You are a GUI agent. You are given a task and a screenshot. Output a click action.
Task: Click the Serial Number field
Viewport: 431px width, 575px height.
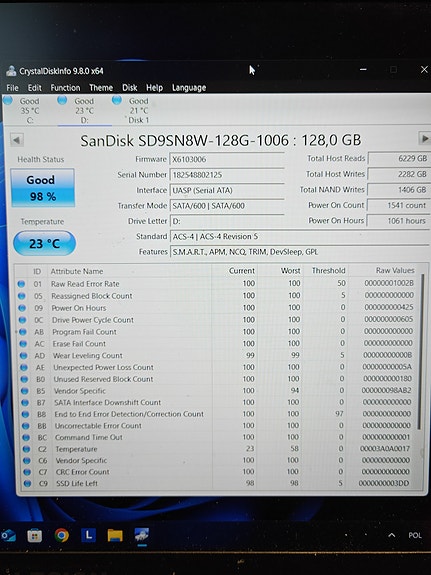[x=227, y=175]
